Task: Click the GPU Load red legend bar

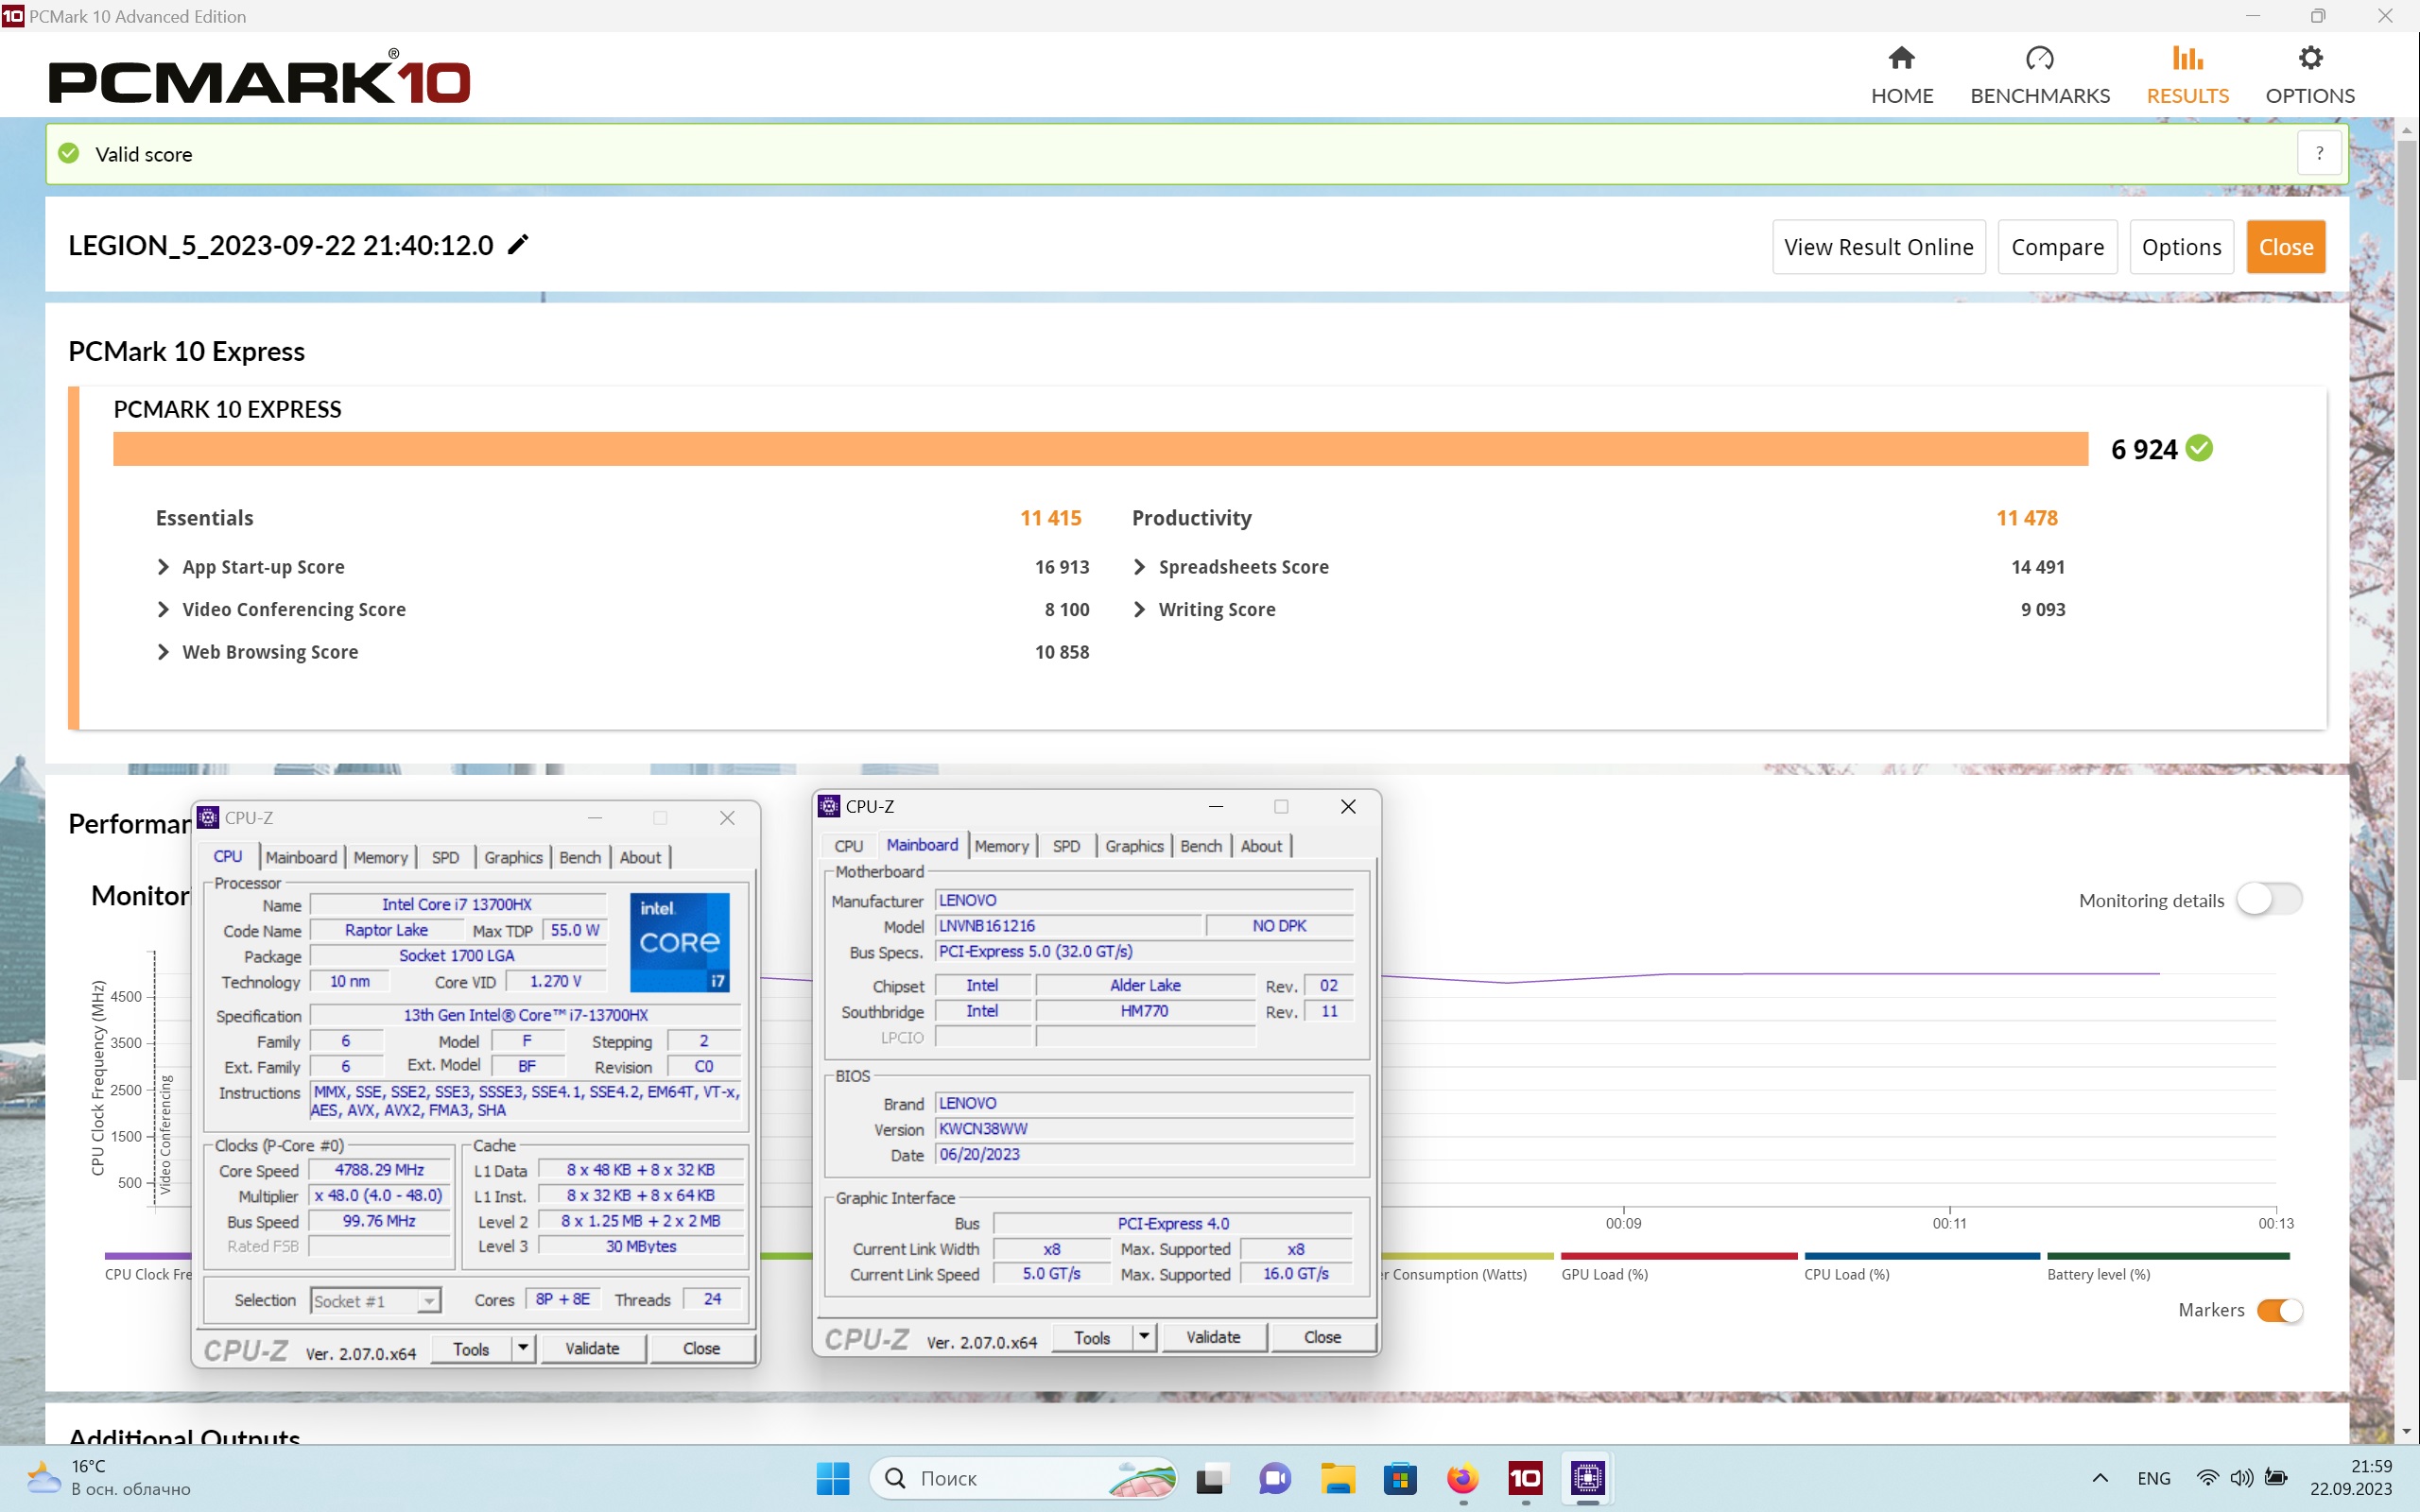Action: click(x=1679, y=1256)
